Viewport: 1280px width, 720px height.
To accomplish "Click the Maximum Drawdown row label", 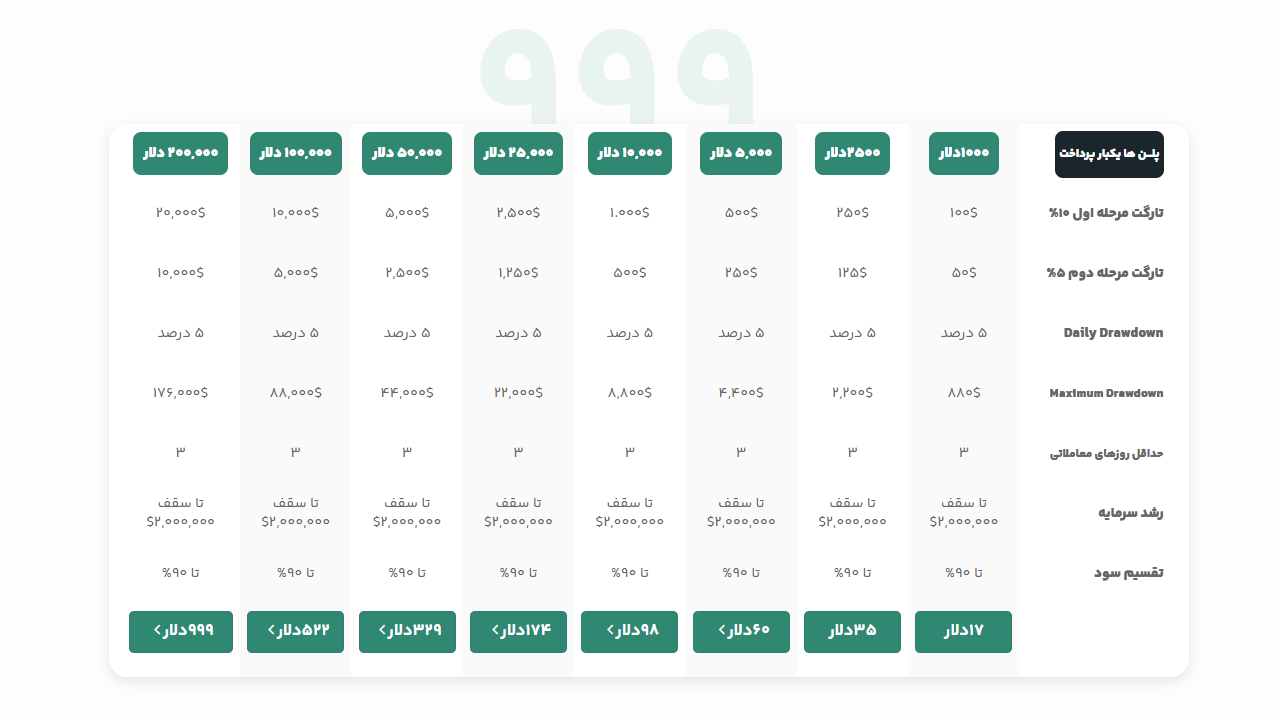I will coord(1106,393).
